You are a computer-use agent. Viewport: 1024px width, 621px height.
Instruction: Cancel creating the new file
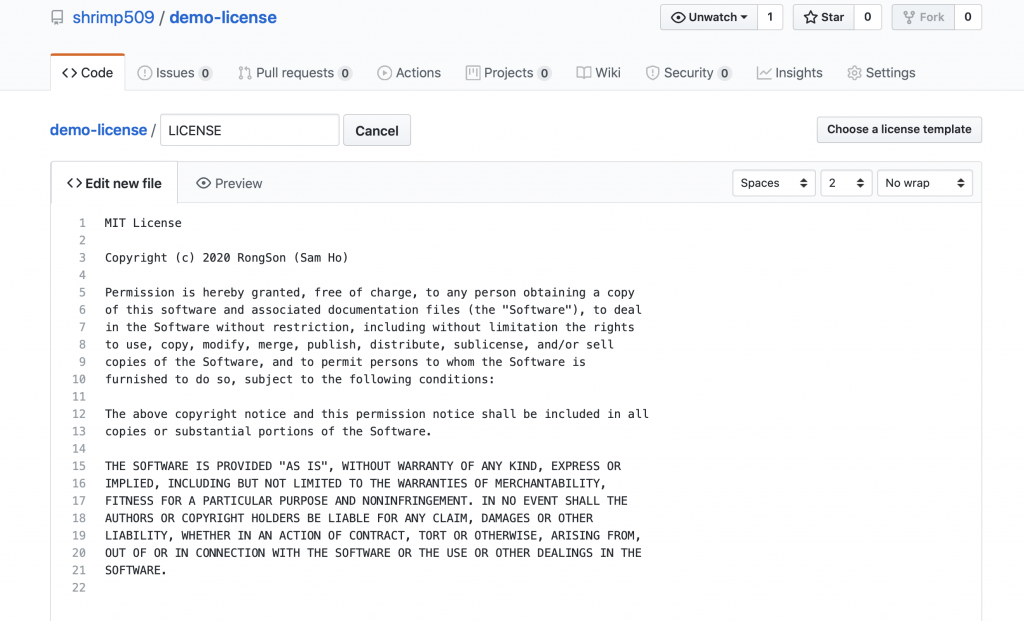377,130
